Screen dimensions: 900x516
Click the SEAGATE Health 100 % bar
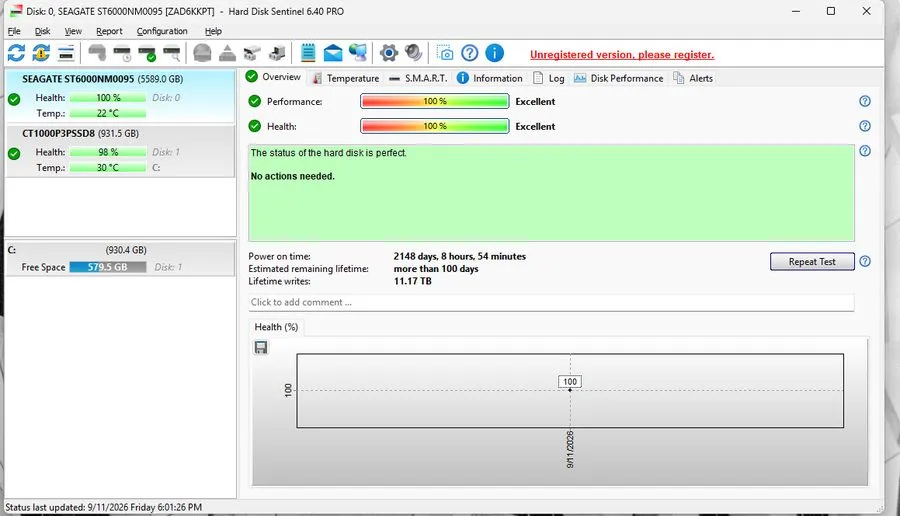108,98
